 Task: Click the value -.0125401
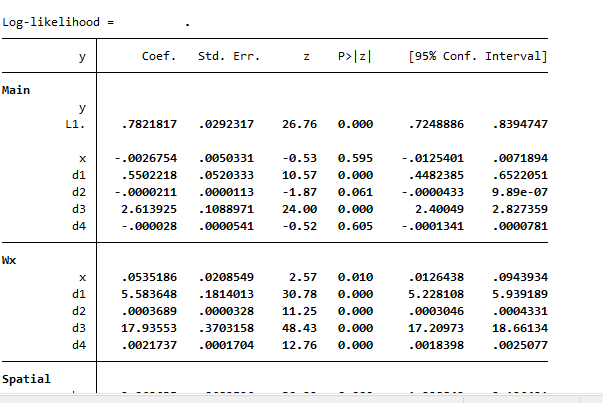[x=433, y=158]
